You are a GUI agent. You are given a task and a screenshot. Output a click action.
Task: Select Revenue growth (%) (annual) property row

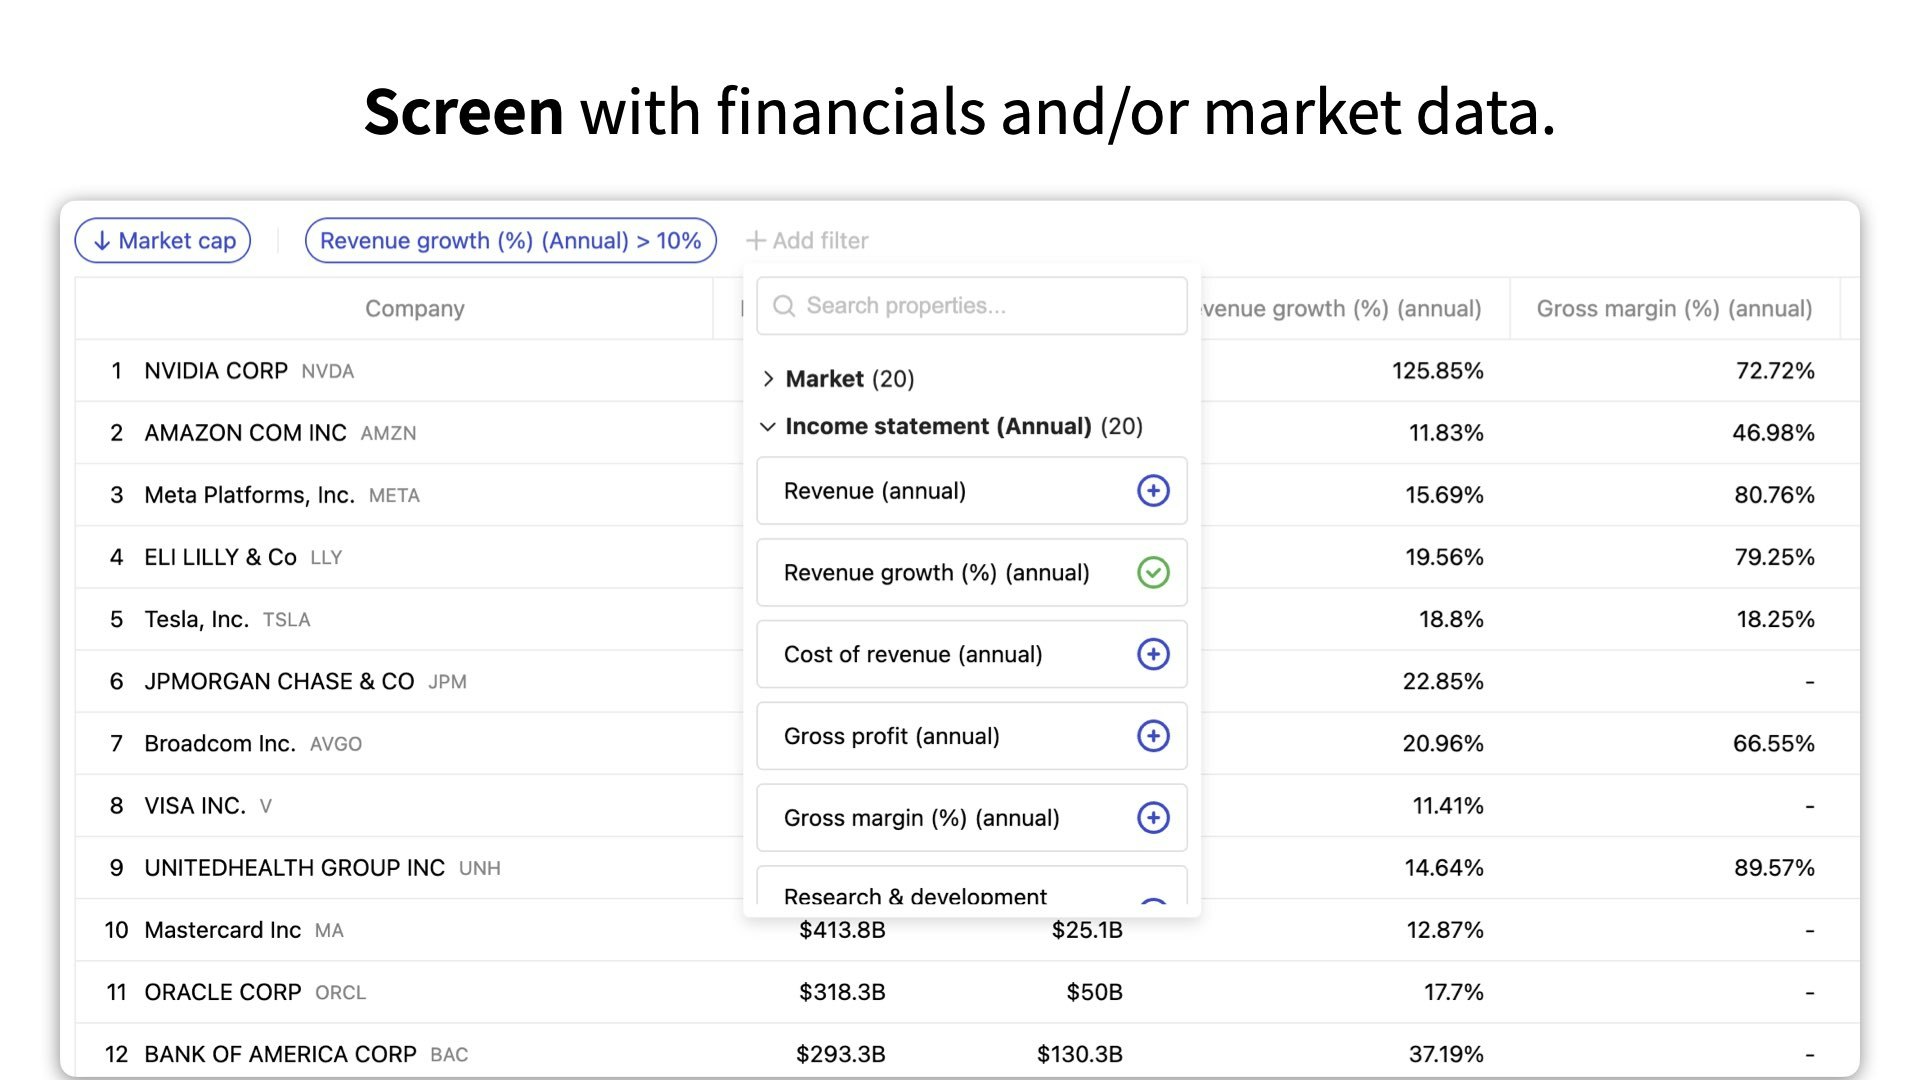[x=972, y=573]
